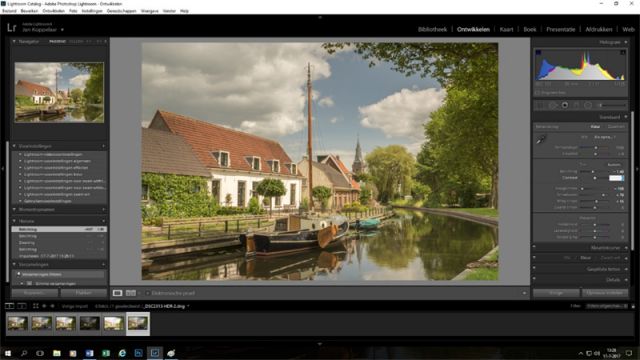This screenshot has height=360, width=640.
Task: Collapse the Histogram panel
Action: (x=626, y=42)
